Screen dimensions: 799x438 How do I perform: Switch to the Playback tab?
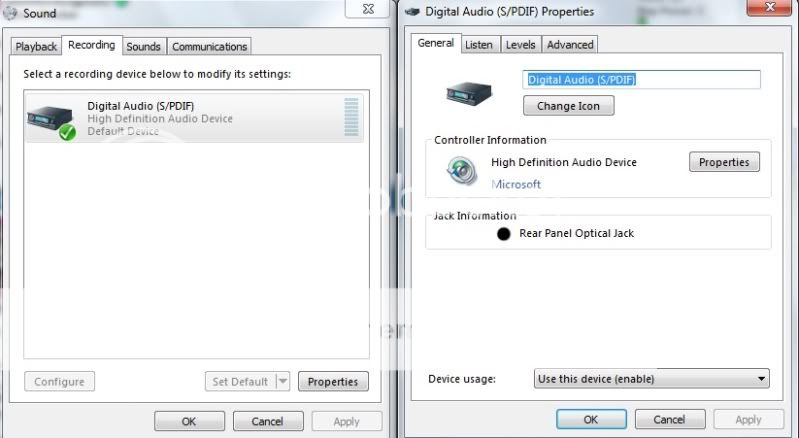[x=36, y=46]
